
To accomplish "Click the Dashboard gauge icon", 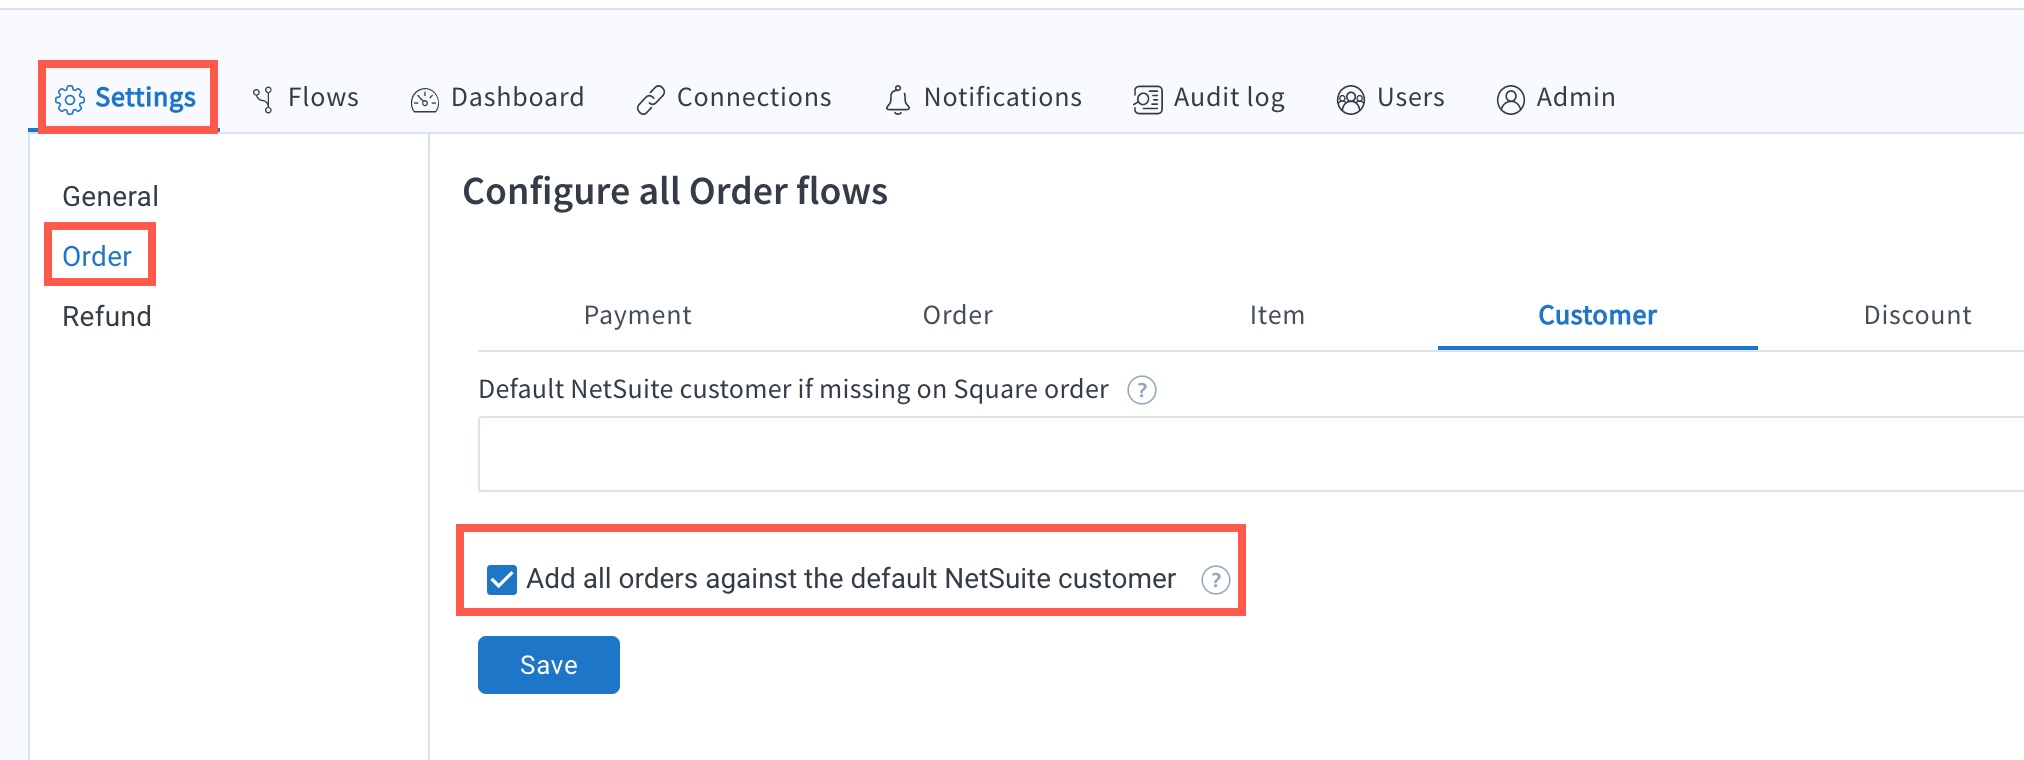I will pos(425,100).
